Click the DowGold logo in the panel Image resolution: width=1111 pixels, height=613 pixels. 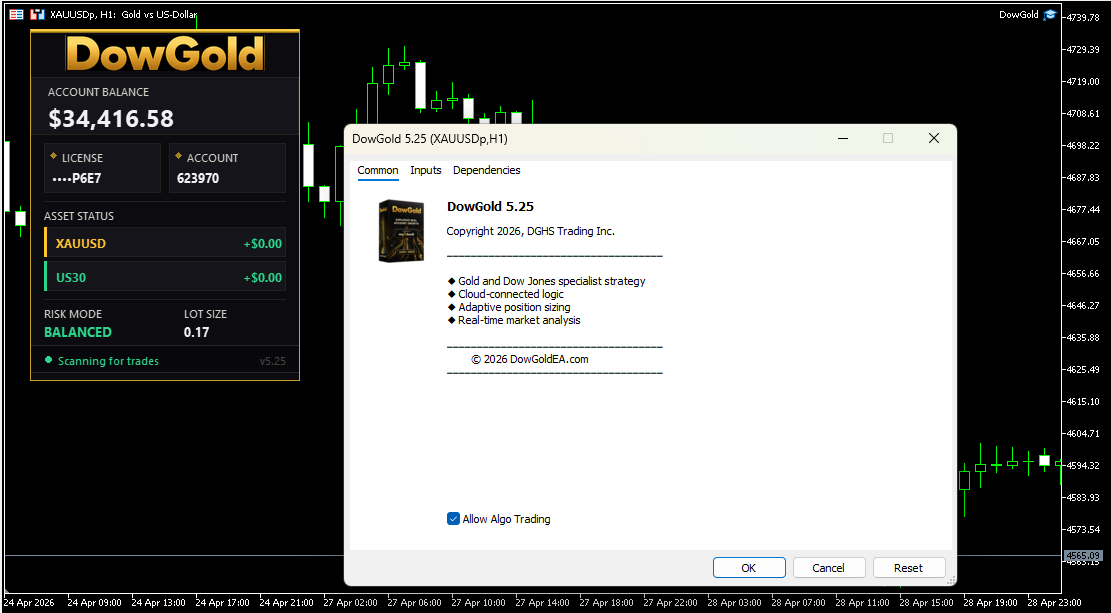(x=165, y=53)
